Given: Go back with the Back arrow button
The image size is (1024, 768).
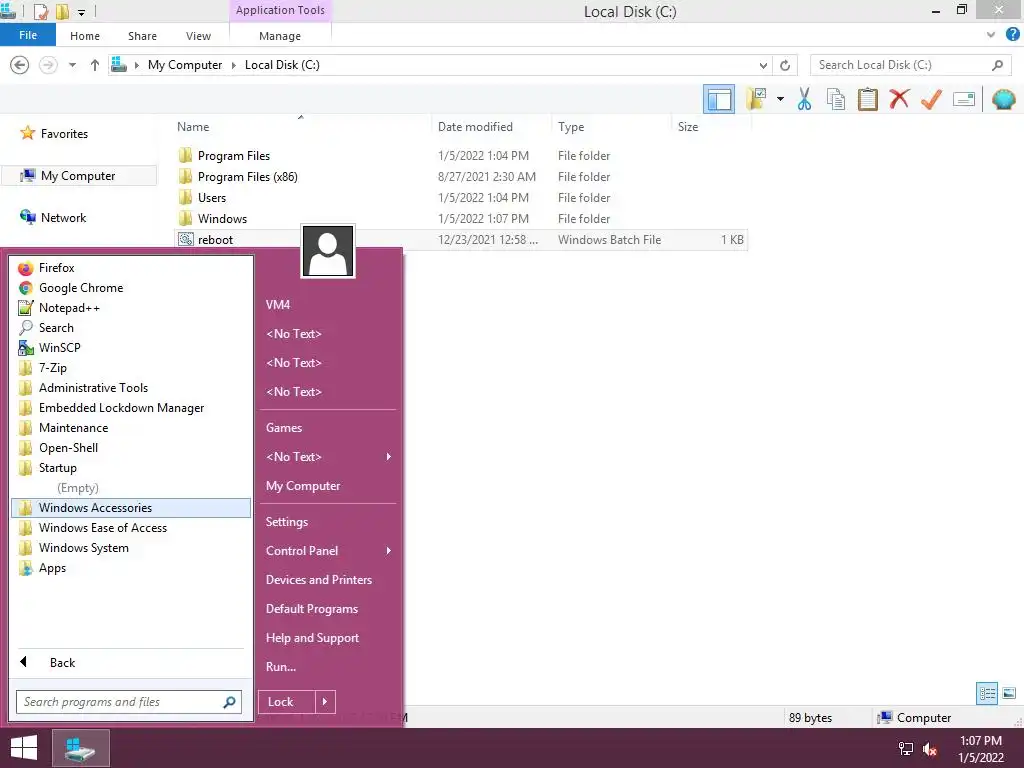Looking at the screenshot, I should (x=20, y=65).
